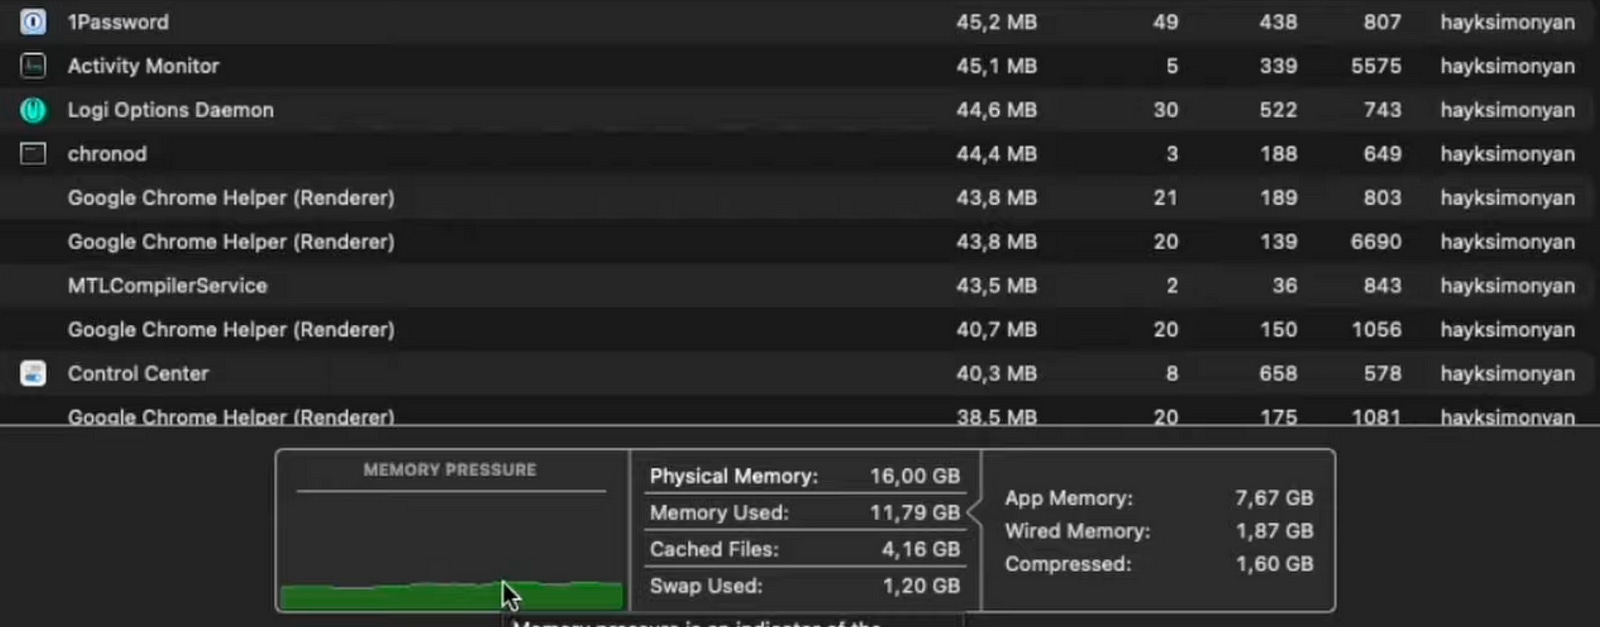Click the Wired Memory 1,87 GB value
The height and width of the screenshot is (627, 1600).
click(x=1274, y=531)
